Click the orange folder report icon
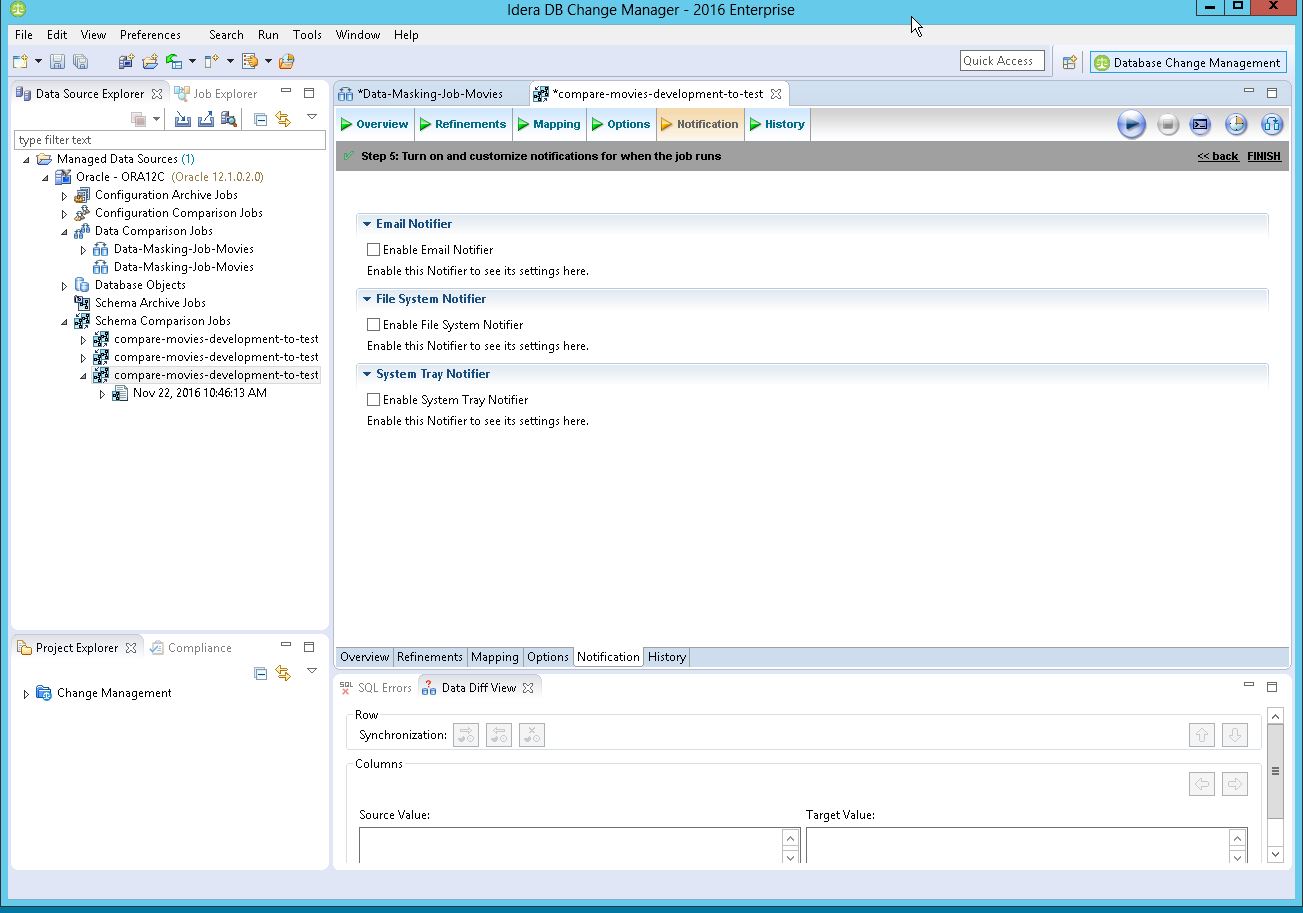This screenshot has width=1303, height=913. tap(287, 62)
